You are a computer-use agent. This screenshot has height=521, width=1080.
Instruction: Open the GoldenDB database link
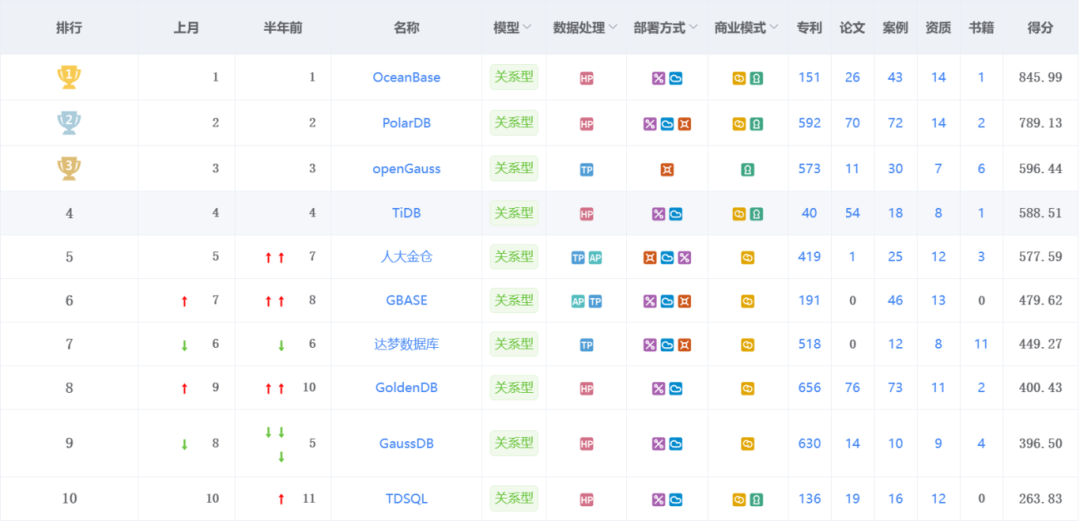[x=406, y=387]
